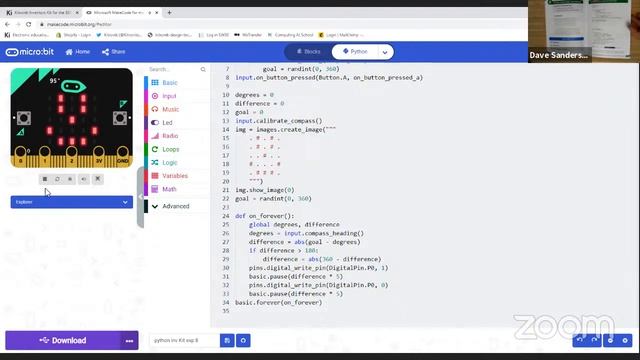Image resolution: width=640 pixels, height=360 pixels.
Task: Expand the Explorer file panel
Action: point(71,202)
